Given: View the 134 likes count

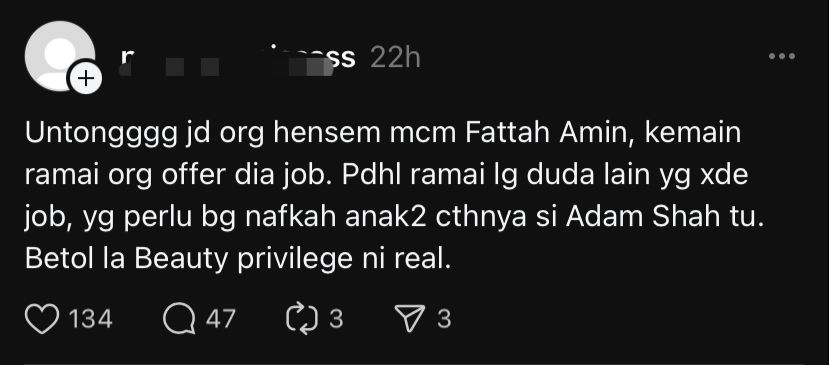Looking at the screenshot, I should 91,320.
